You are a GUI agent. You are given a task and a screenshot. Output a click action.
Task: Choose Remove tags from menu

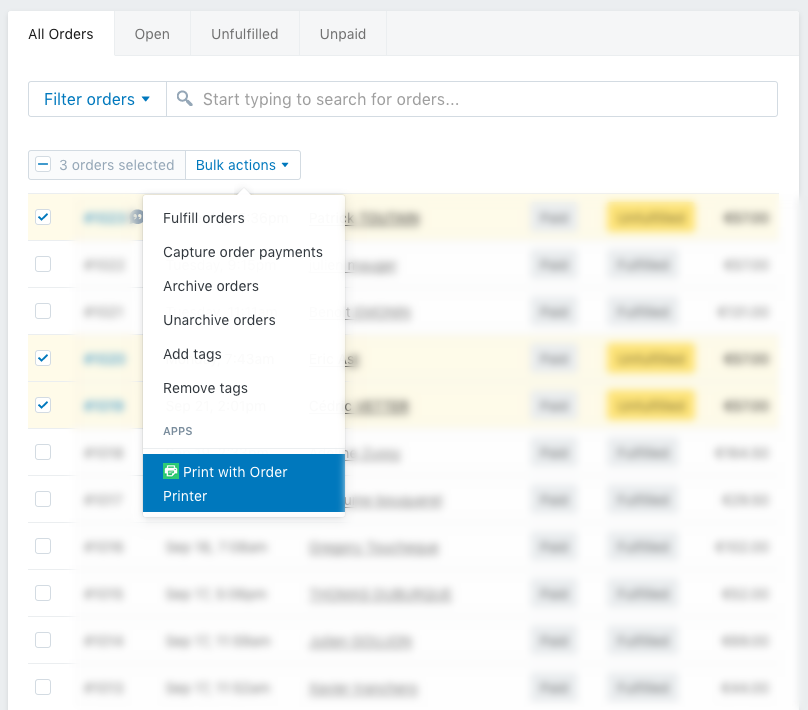click(205, 388)
